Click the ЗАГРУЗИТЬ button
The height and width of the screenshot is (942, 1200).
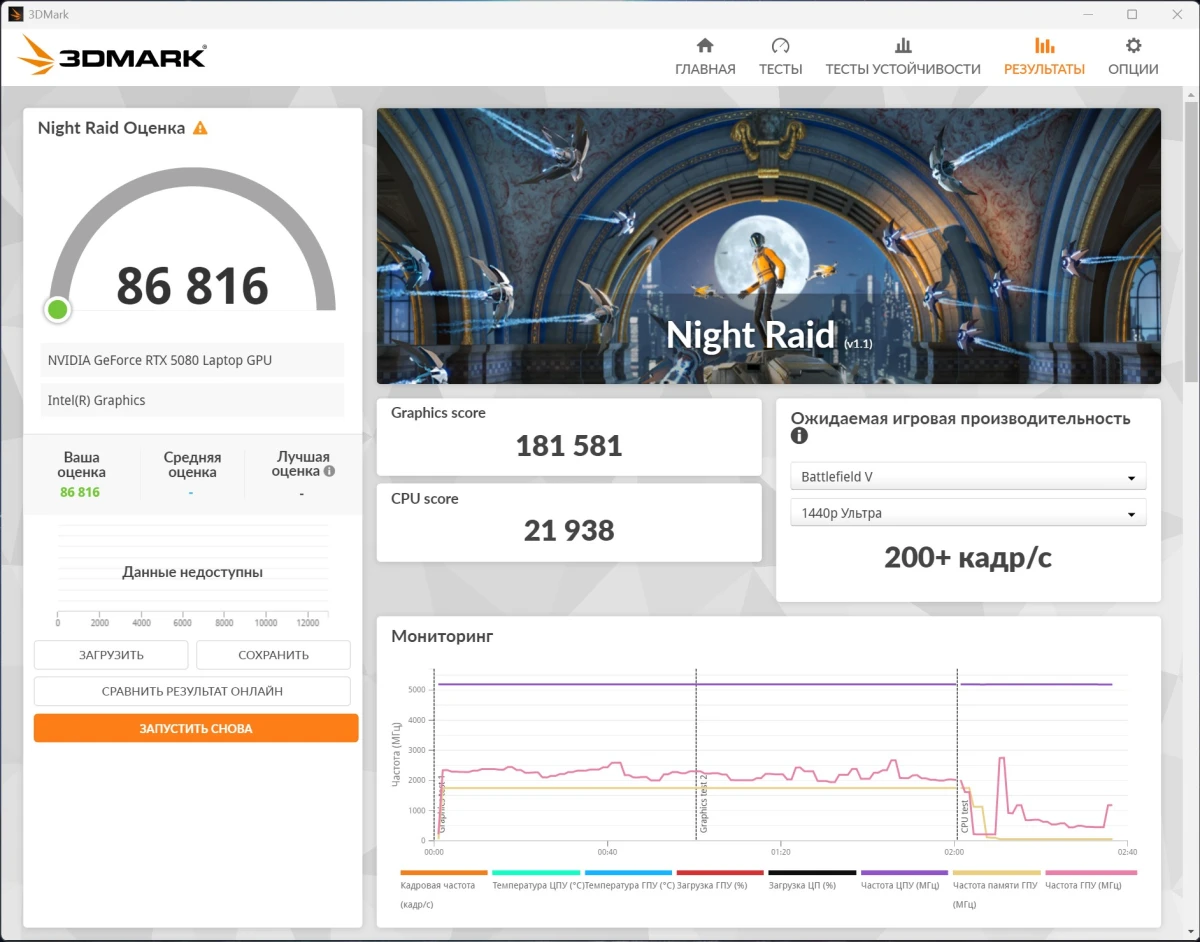[x=111, y=655]
